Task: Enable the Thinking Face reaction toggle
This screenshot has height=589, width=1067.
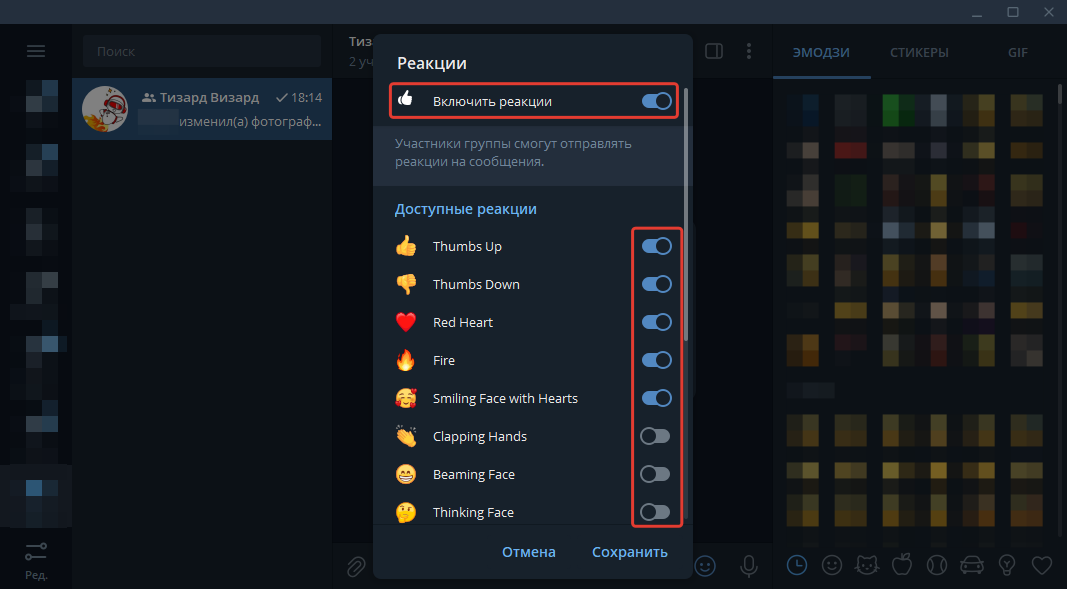Action: (x=655, y=512)
